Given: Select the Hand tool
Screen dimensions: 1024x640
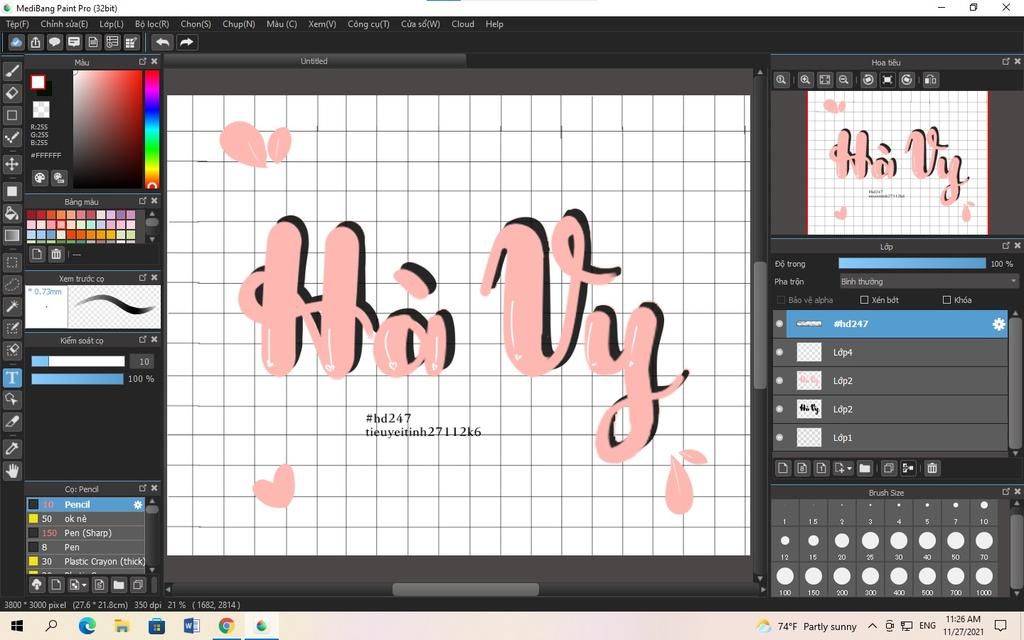Looking at the screenshot, I should pyautogui.click(x=12, y=471).
